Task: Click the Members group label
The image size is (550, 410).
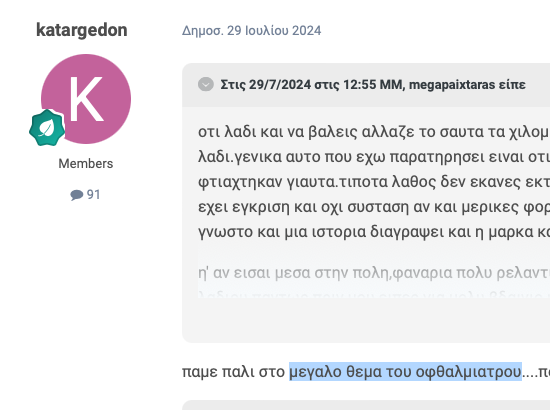Action: coord(86,164)
